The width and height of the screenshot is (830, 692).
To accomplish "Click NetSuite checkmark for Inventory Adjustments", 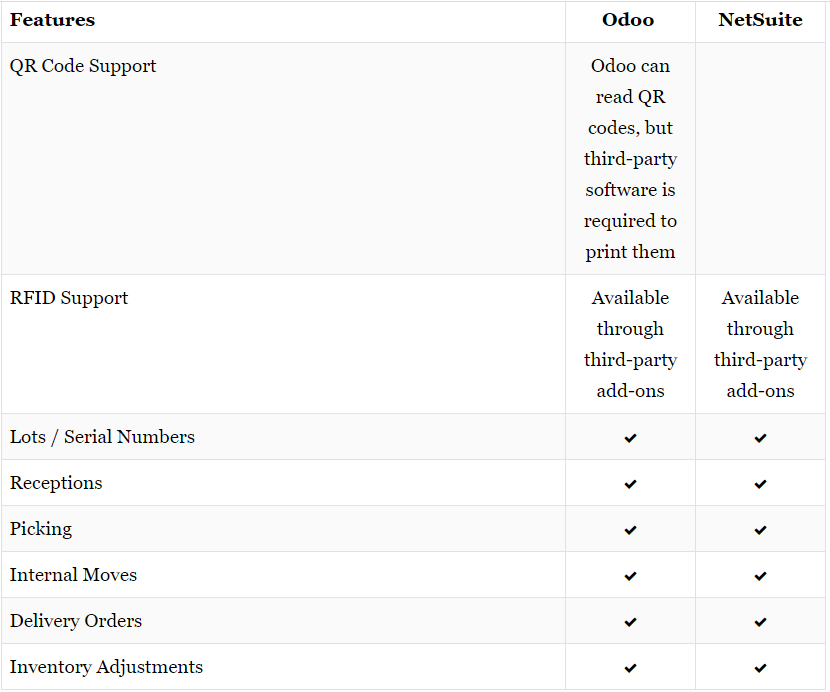I will [x=760, y=668].
